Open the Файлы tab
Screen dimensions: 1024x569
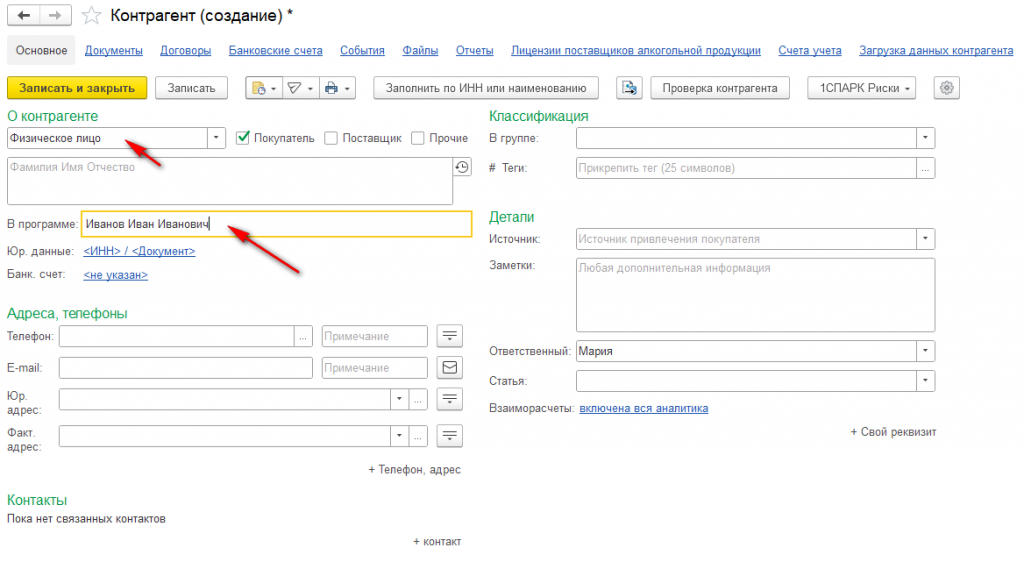click(x=420, y=50)
